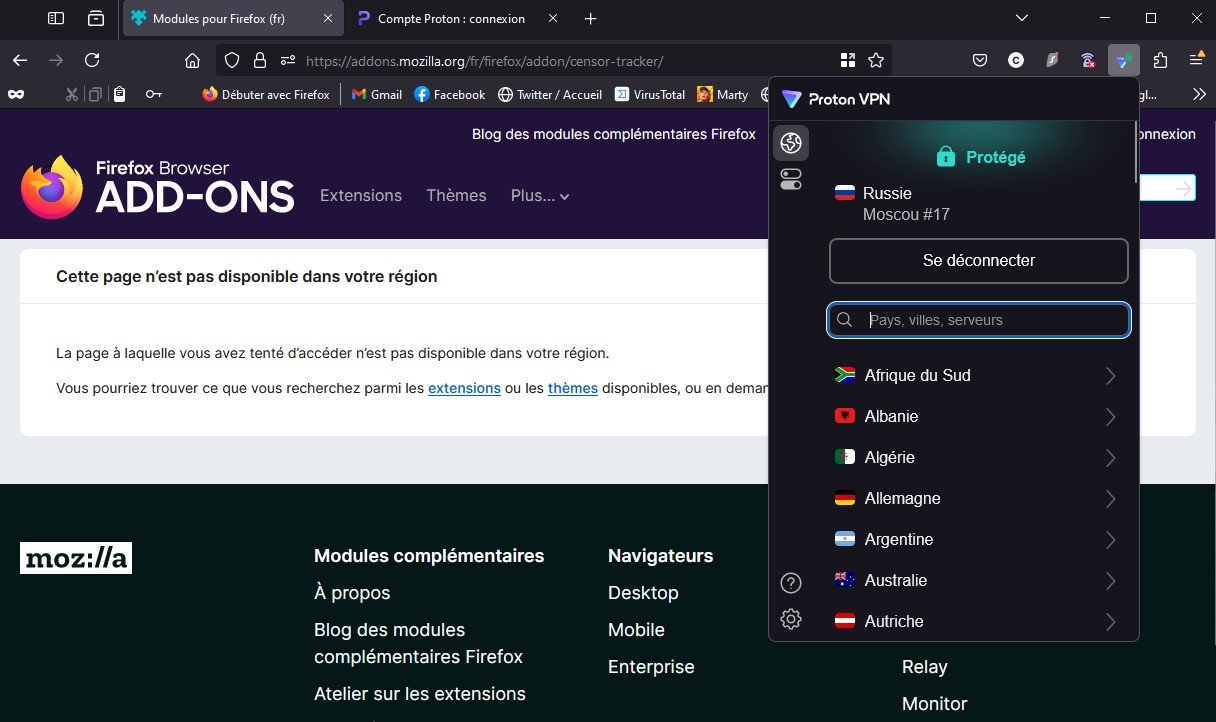The image size is (1216, 722).
Task: Open tracking protection shield icon
Action: click(x=232, y=60)
